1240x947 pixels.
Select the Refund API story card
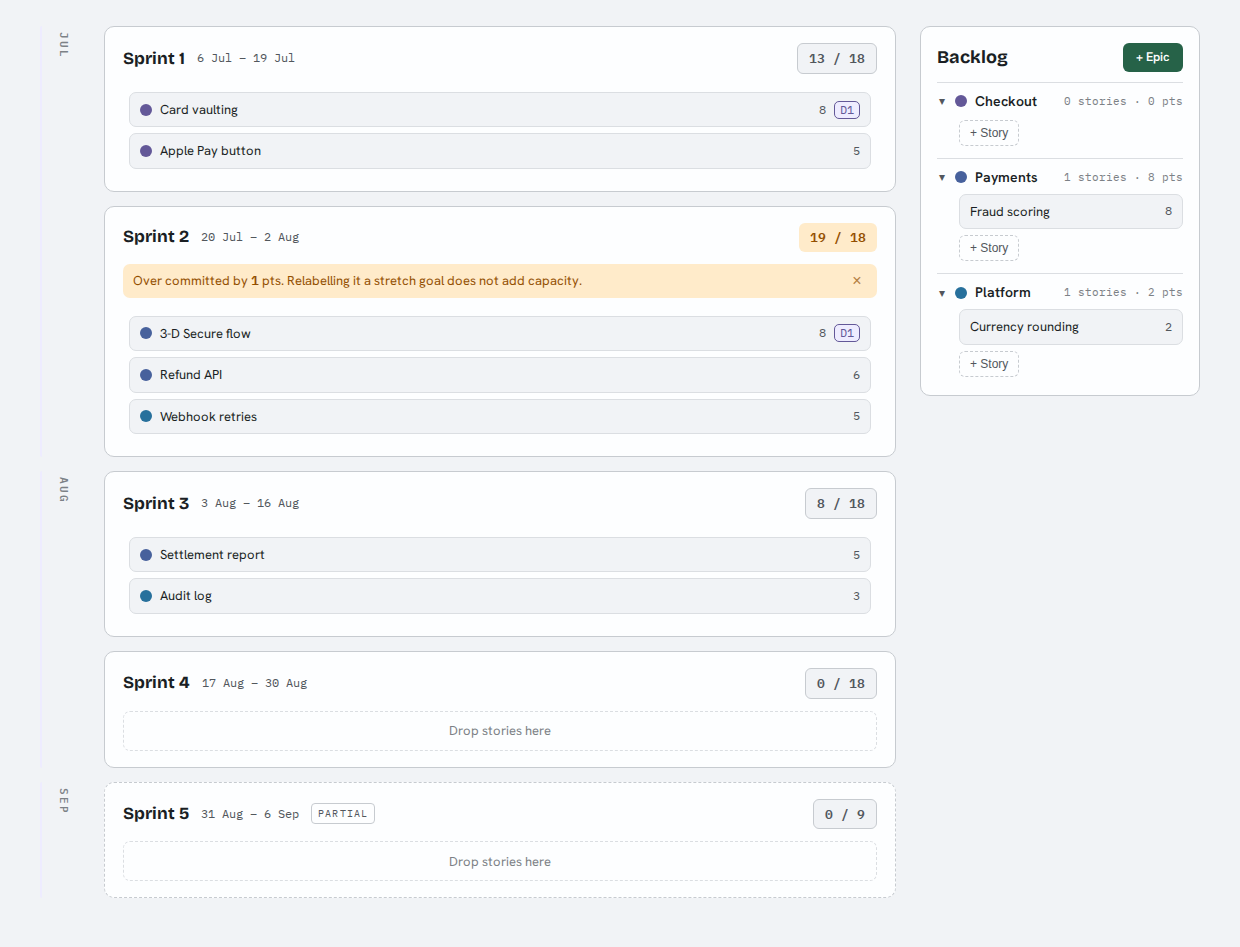click(x=500, y=375)
